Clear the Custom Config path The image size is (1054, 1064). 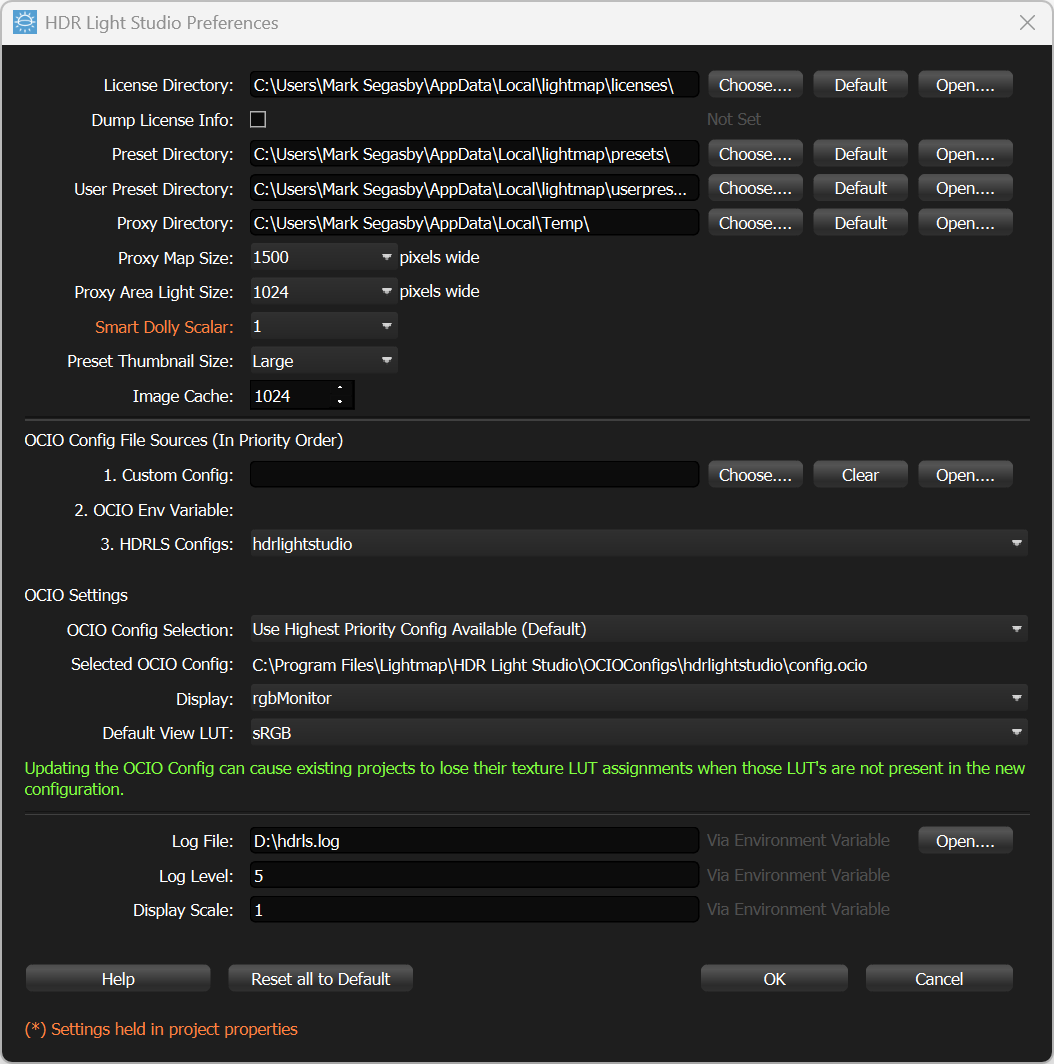pos(860,475)
